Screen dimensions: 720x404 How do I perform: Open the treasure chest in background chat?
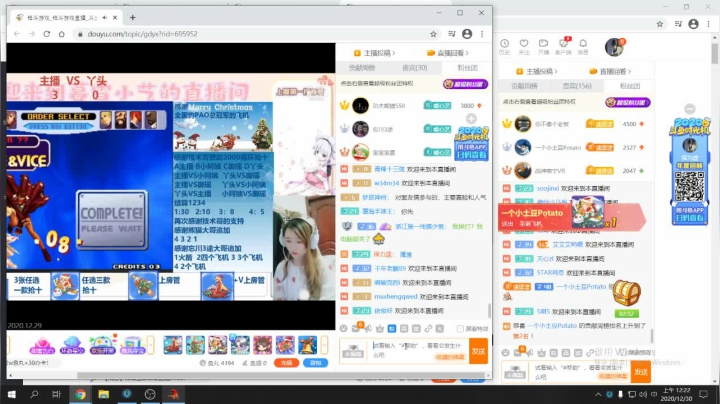(626, 293)
